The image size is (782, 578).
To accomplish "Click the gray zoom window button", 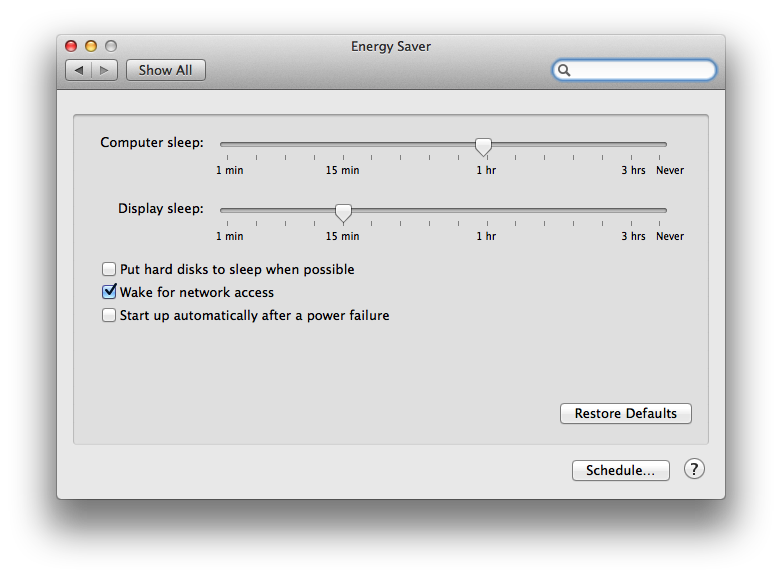I will [x=111, y=46].
